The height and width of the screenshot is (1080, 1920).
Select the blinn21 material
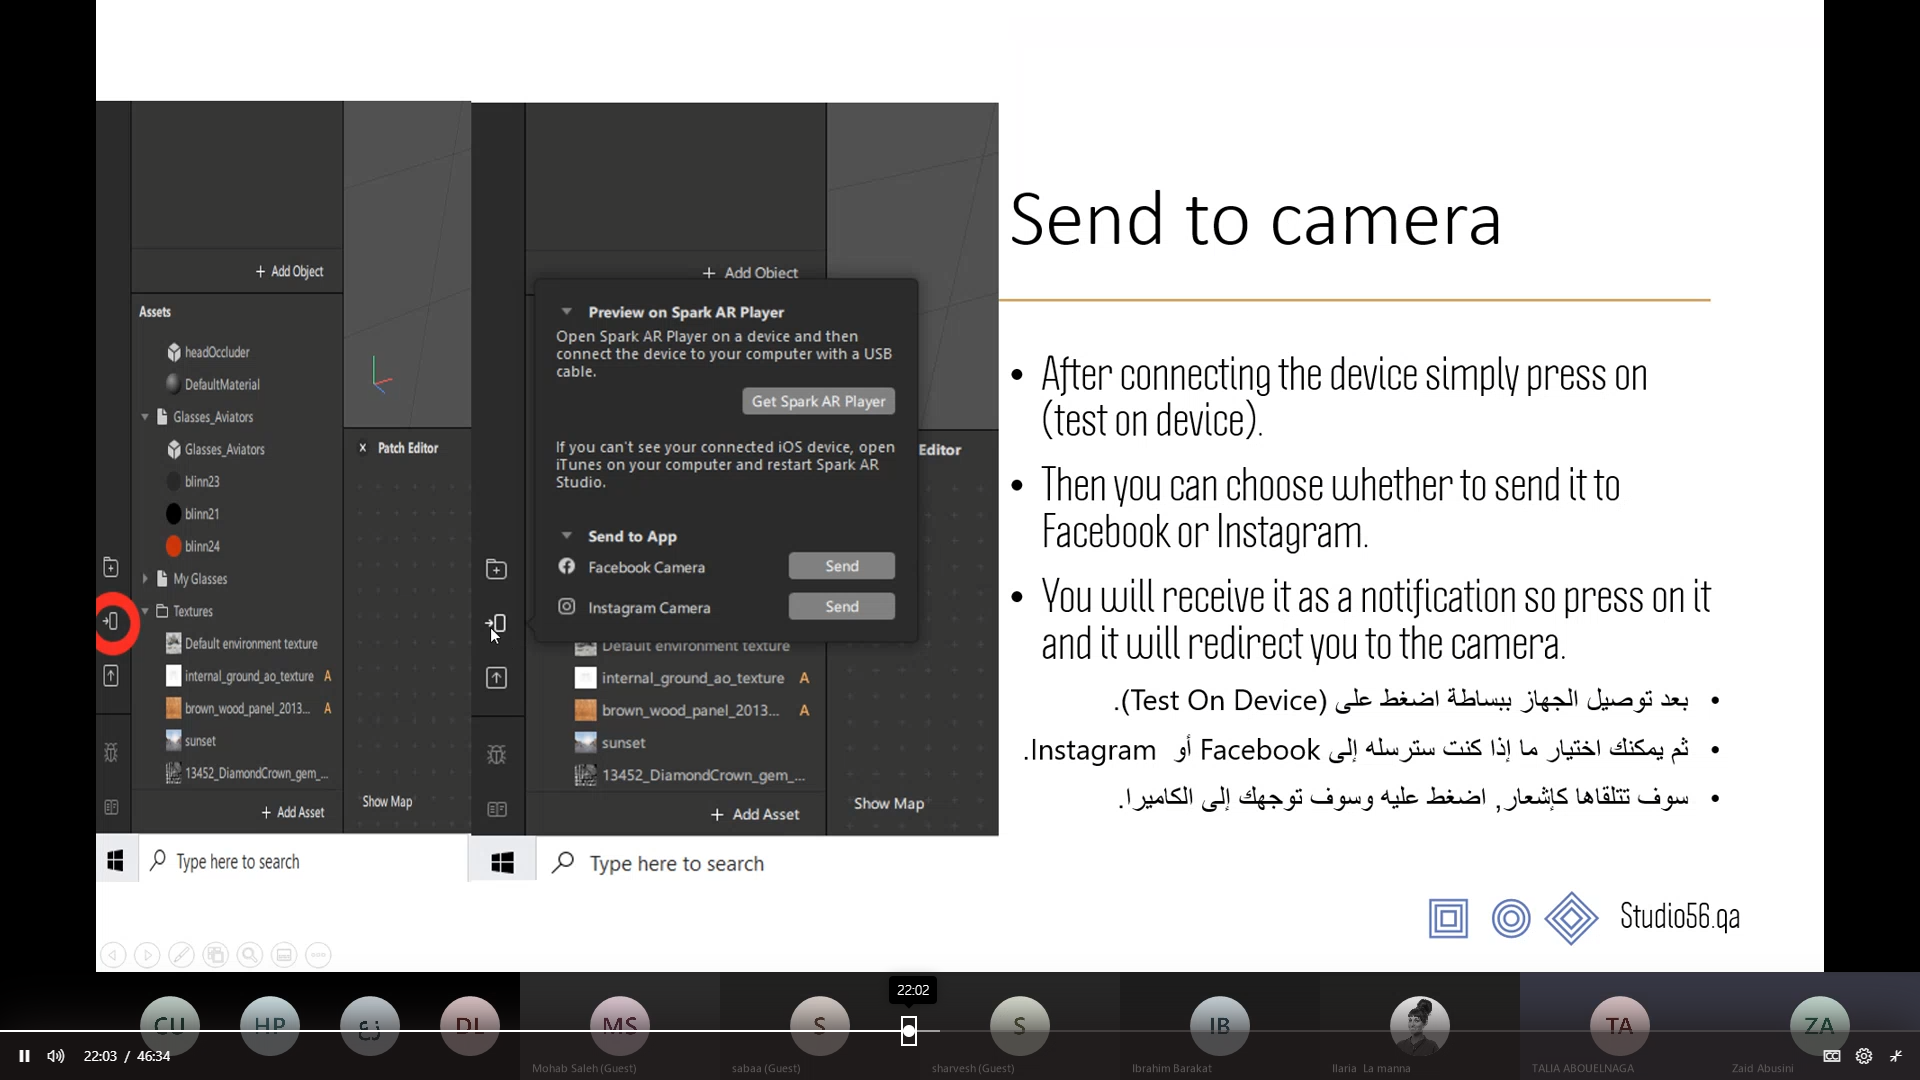(192, 514)
